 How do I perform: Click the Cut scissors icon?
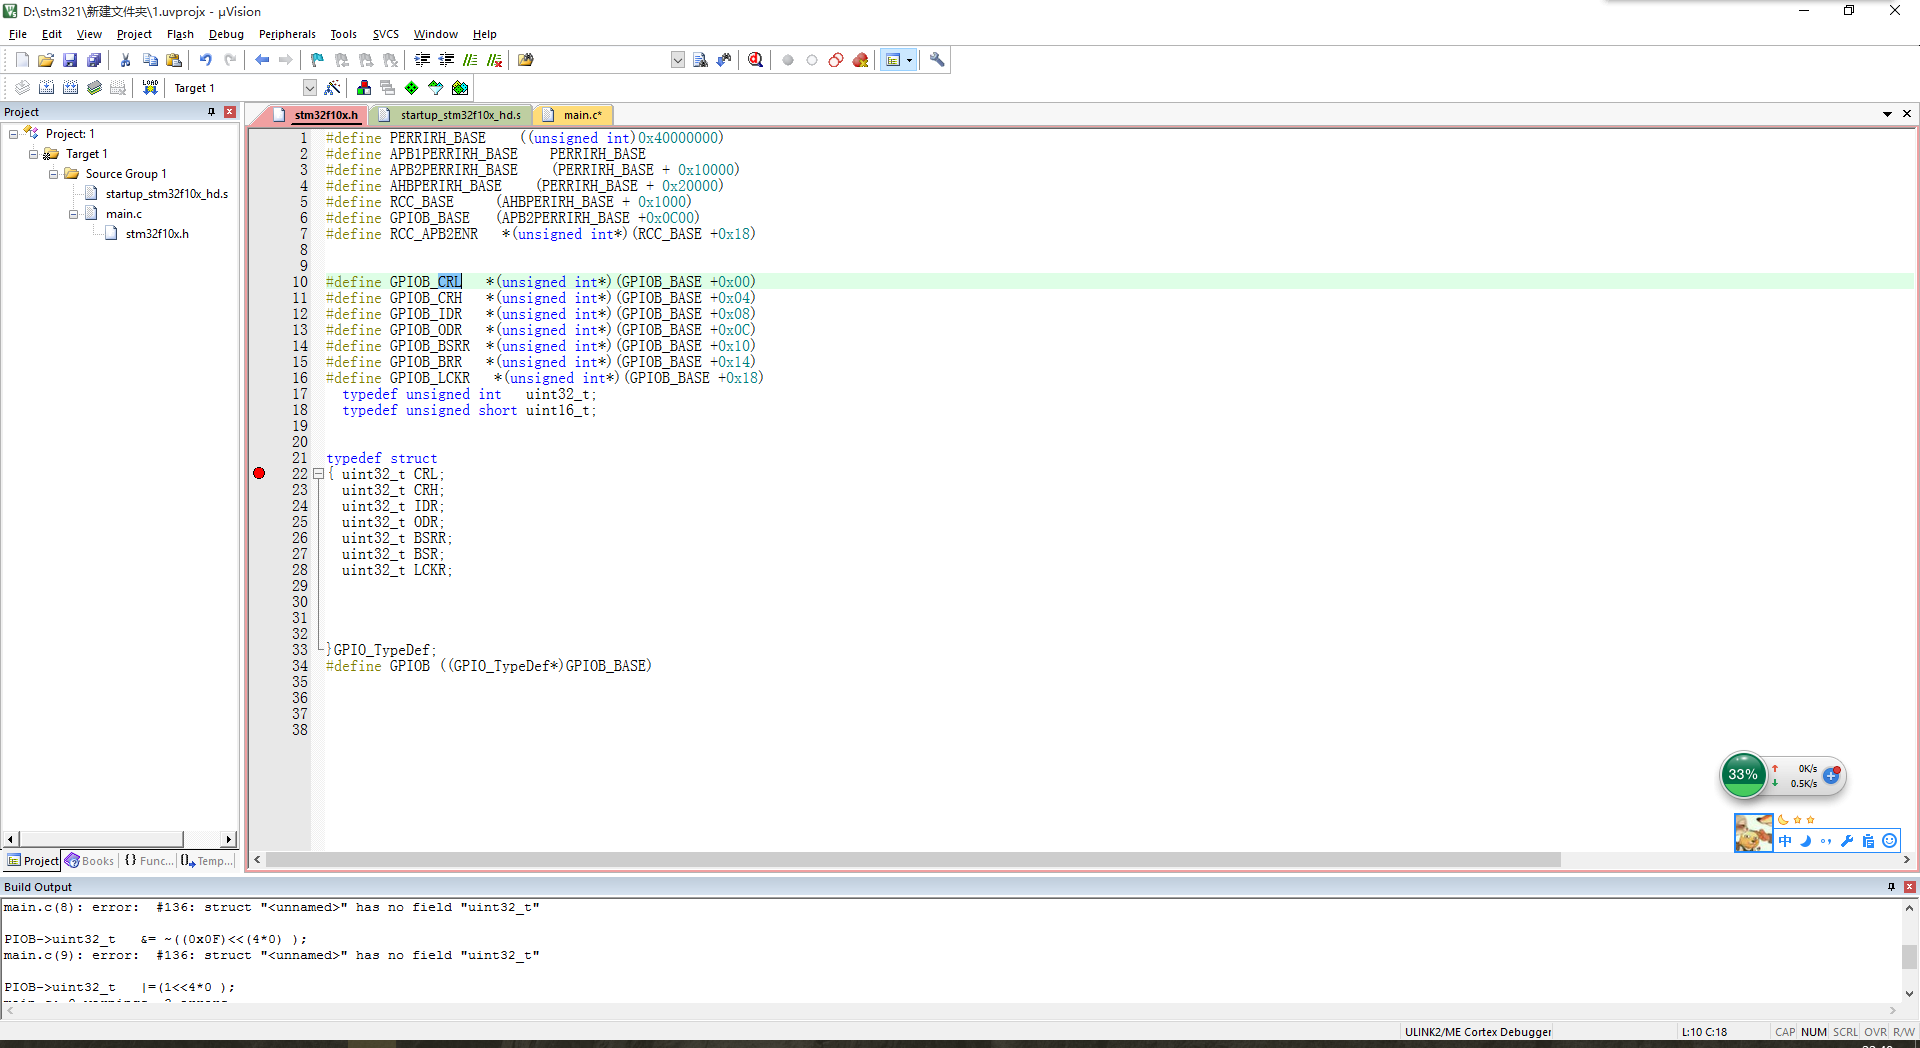126,60
